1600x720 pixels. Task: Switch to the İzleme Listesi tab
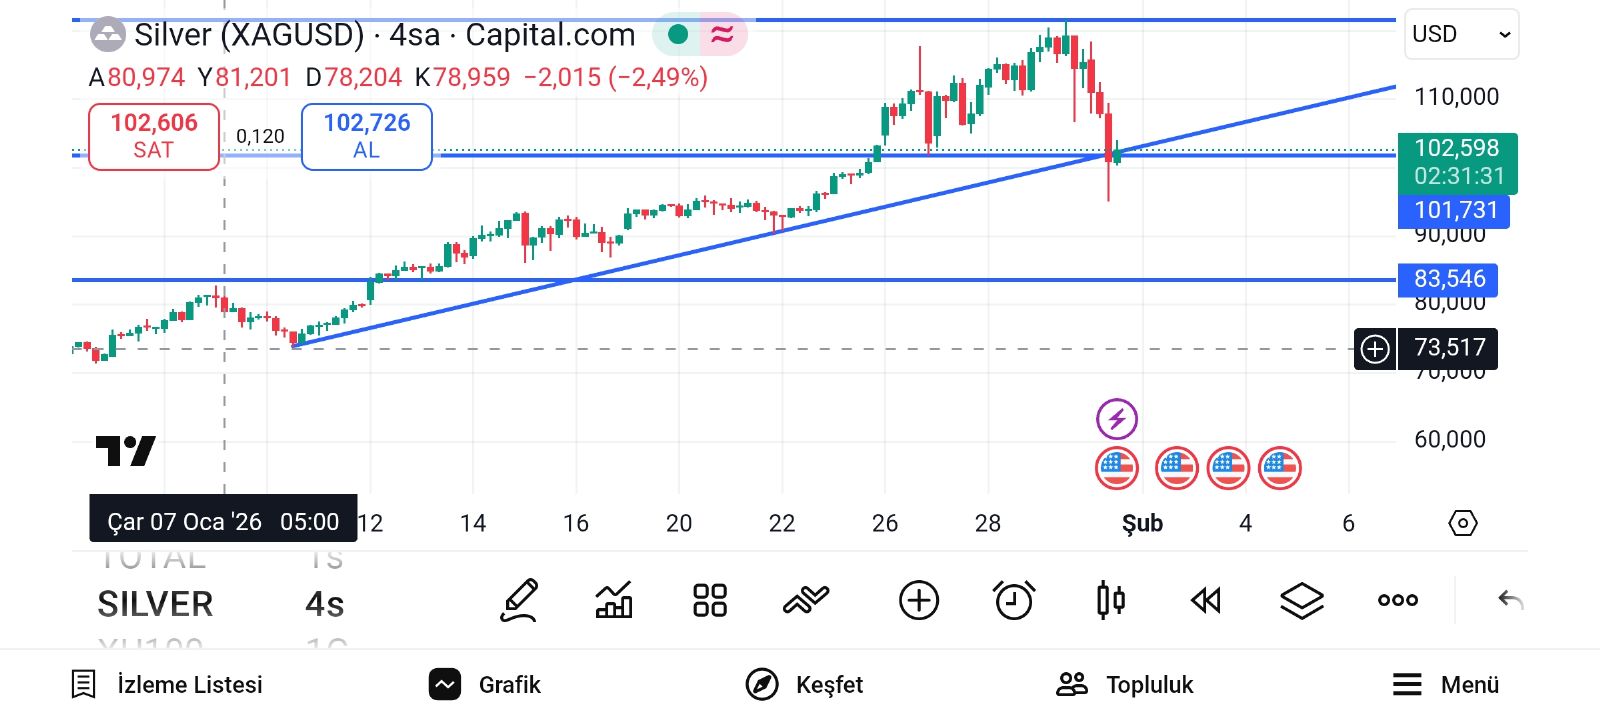point(167,685)
